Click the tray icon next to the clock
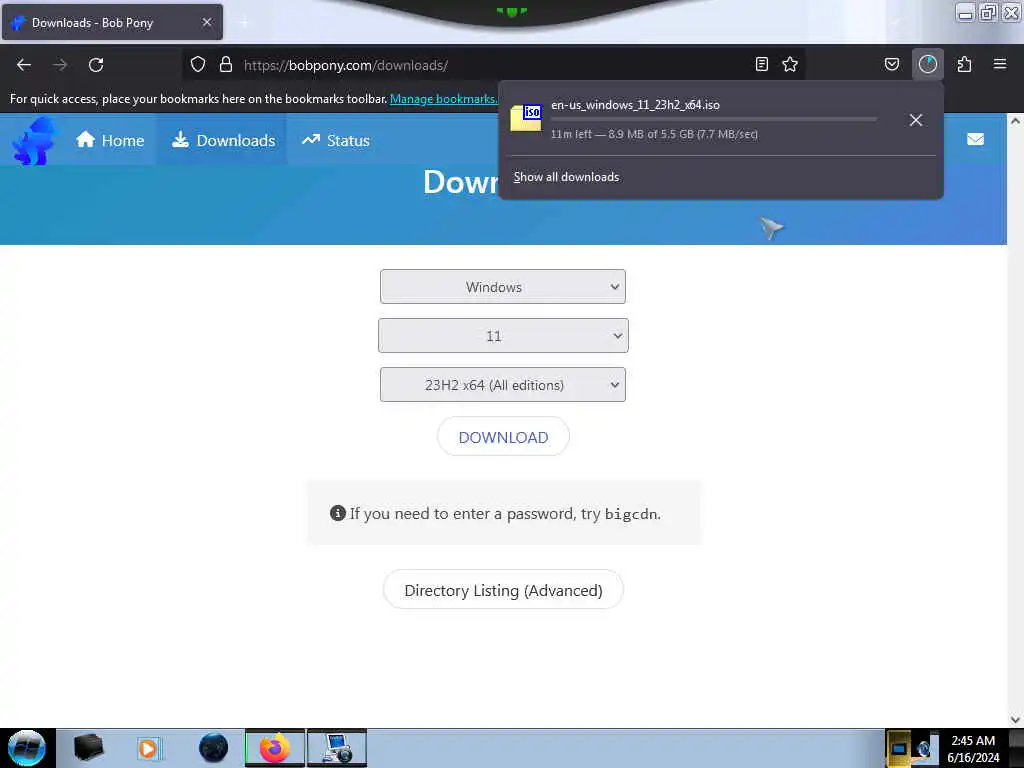Screen dimensions: 1024x768 pos(923,749)
